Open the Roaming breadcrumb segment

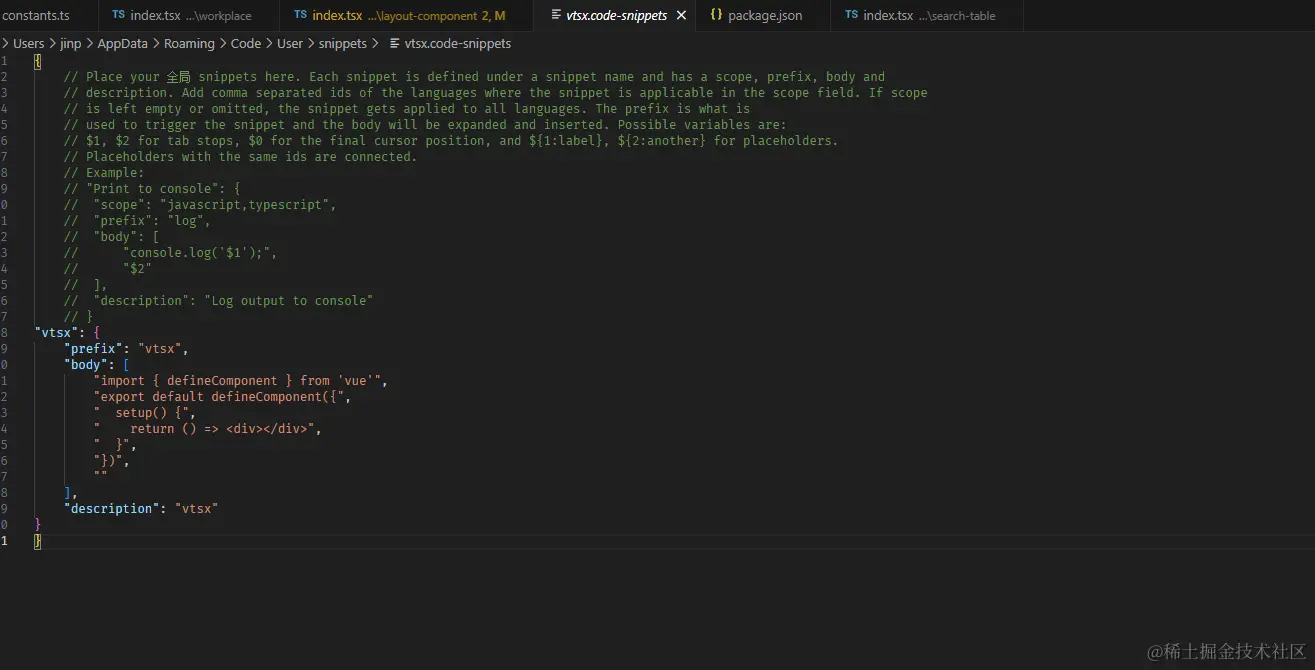(189, 44)
